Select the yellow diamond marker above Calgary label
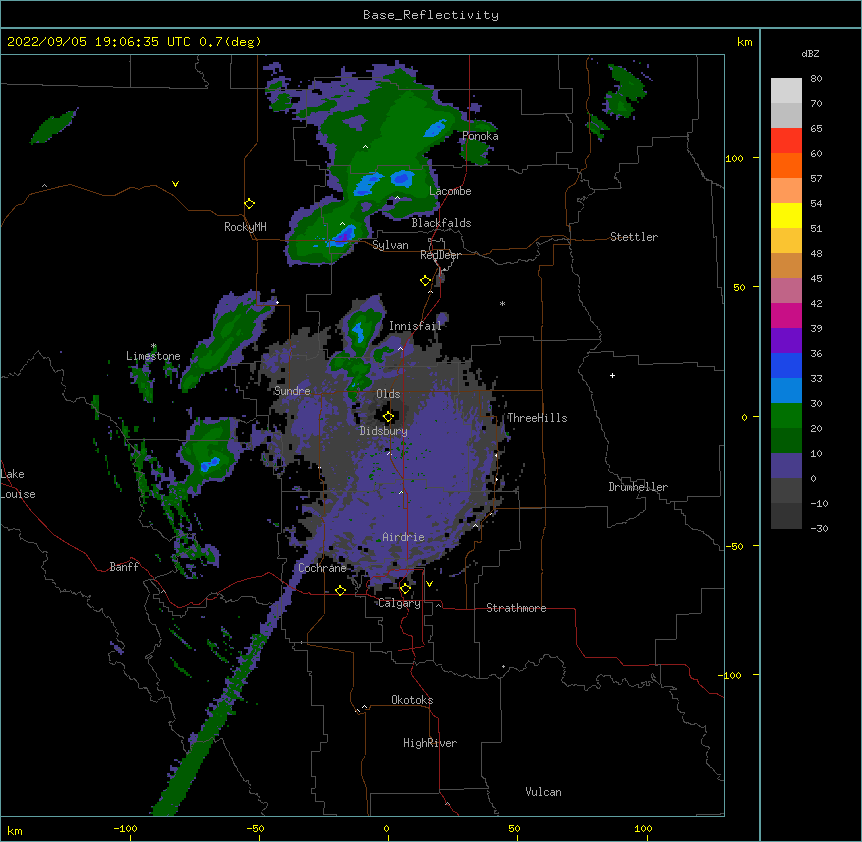This screenshot has height=842, width=862. point(405,589)
